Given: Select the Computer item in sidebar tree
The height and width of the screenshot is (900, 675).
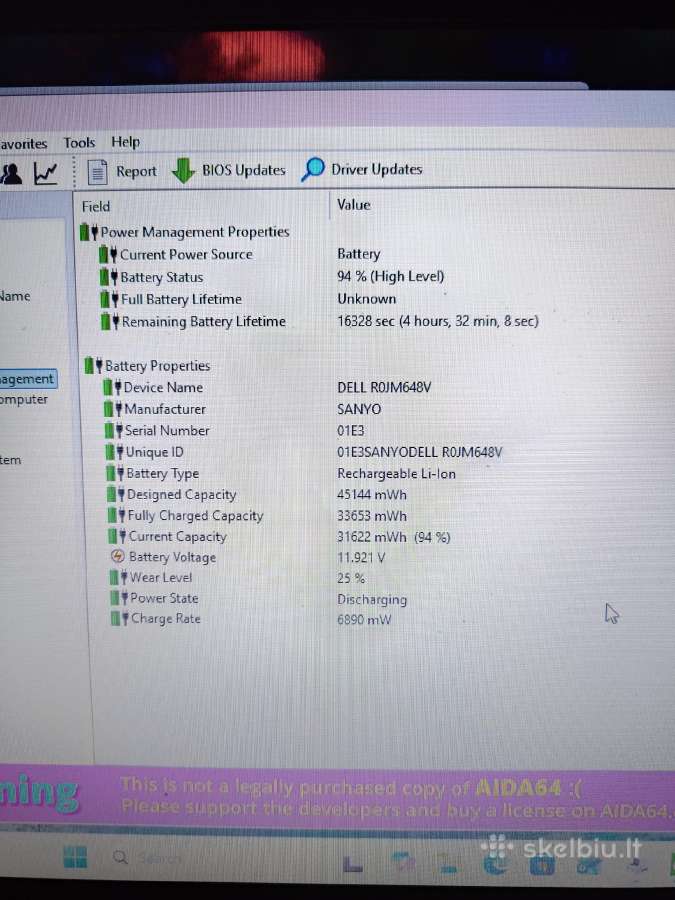Looking at the screenshot, I should pos(24,399).
